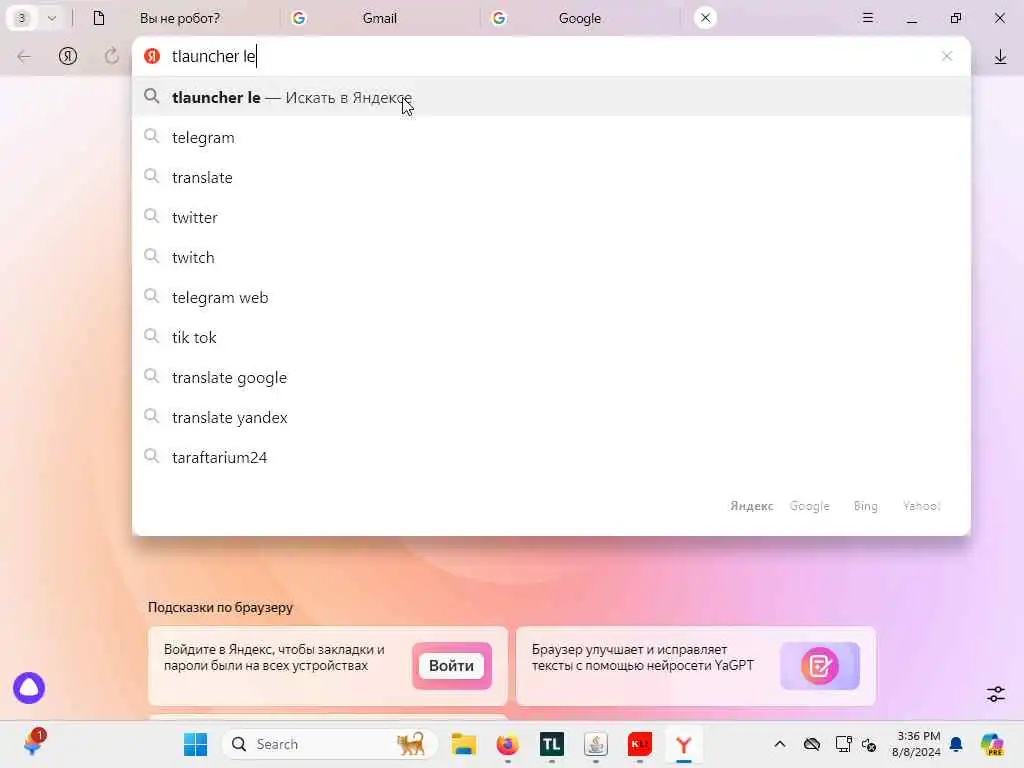Switch to the 'Вы не робот?' tab

(180, 18)
